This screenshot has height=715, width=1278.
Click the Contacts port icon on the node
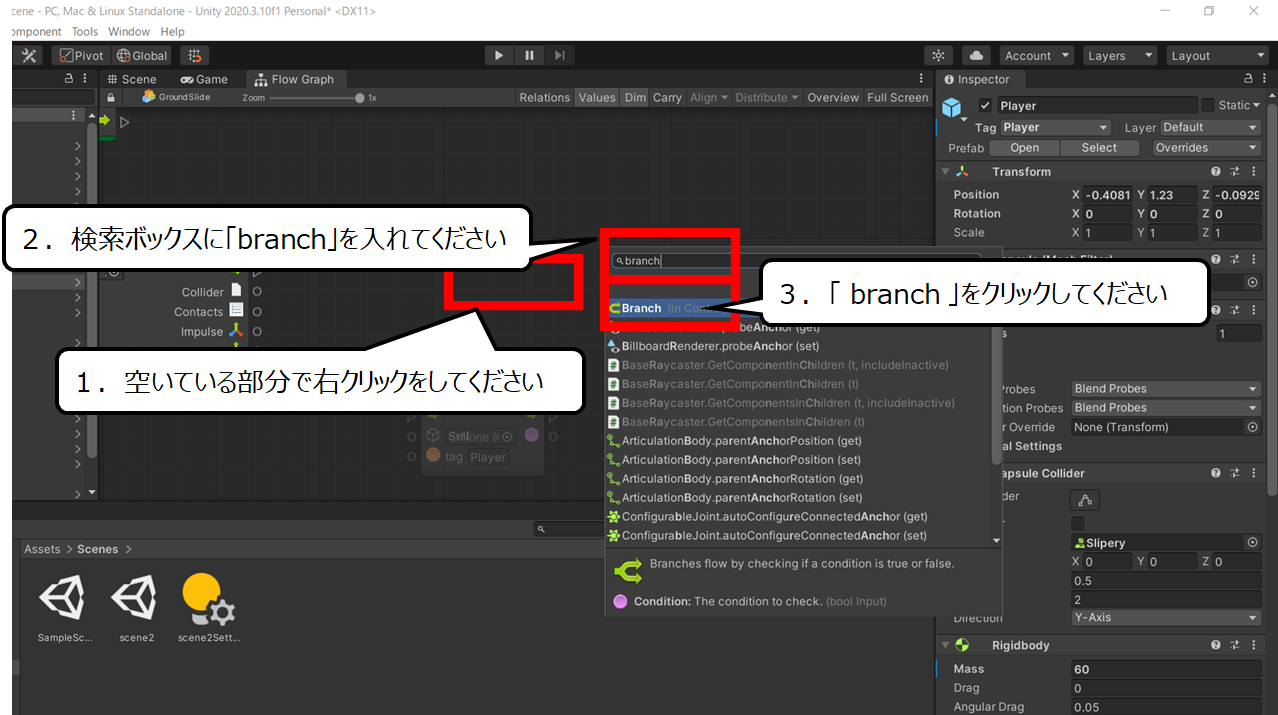tap(236, 311)
